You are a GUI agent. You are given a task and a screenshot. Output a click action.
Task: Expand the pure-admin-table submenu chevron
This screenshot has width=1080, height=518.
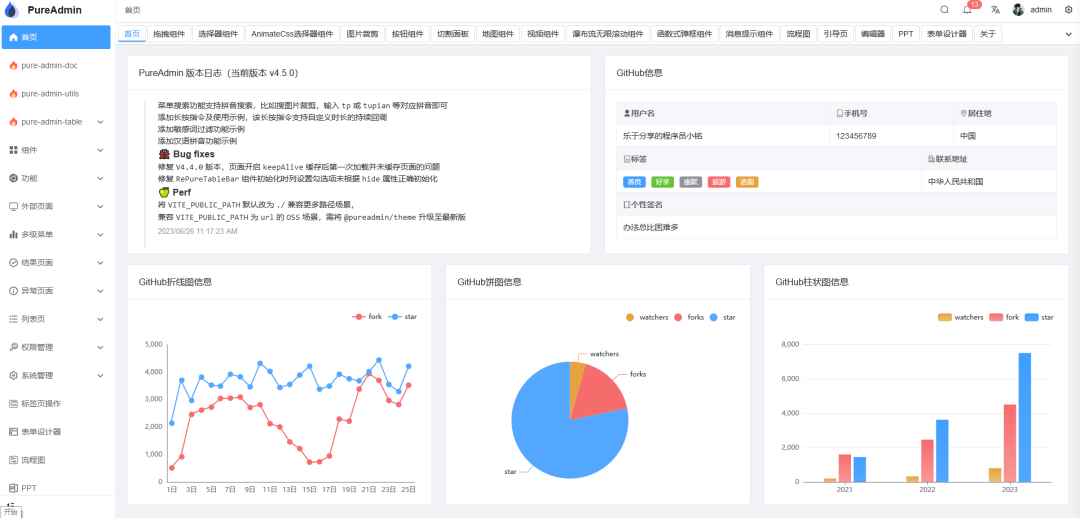point(101,122)
